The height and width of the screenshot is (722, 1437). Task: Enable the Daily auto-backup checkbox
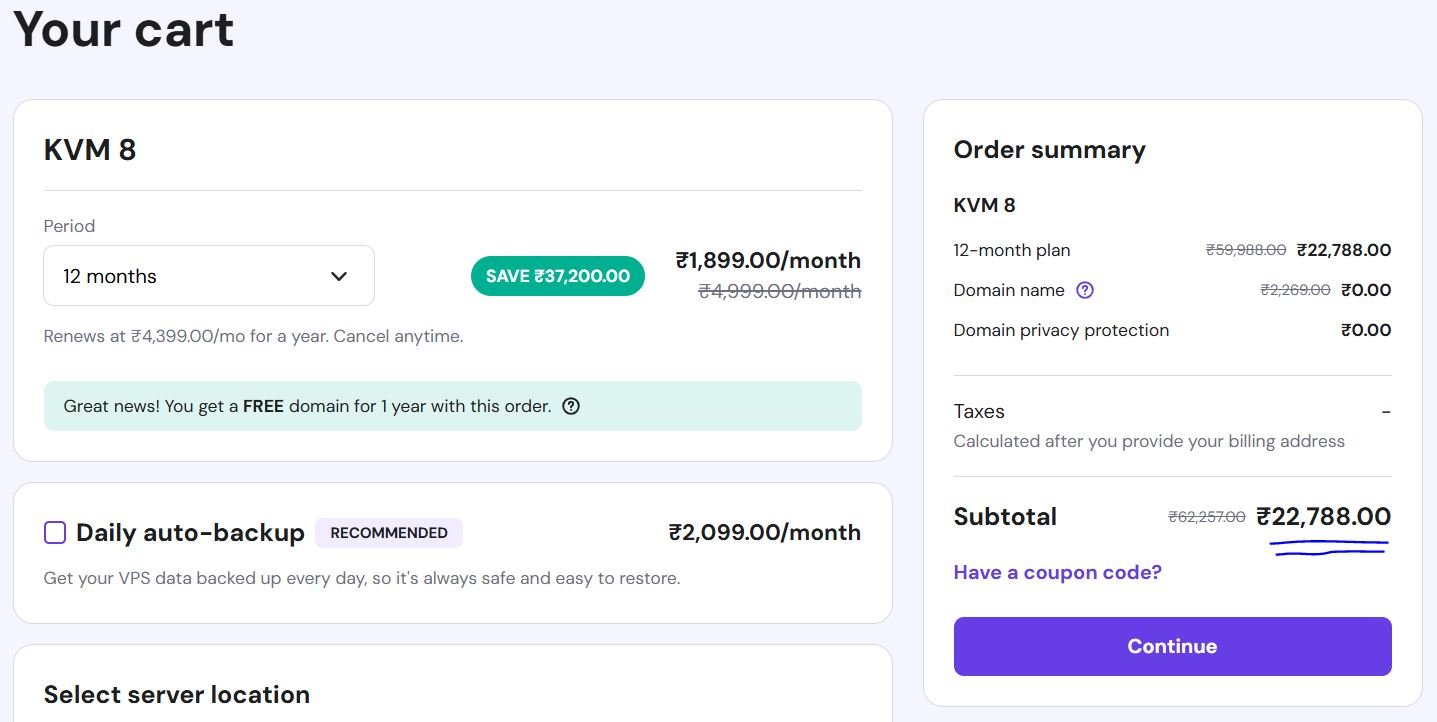(55, 533)
